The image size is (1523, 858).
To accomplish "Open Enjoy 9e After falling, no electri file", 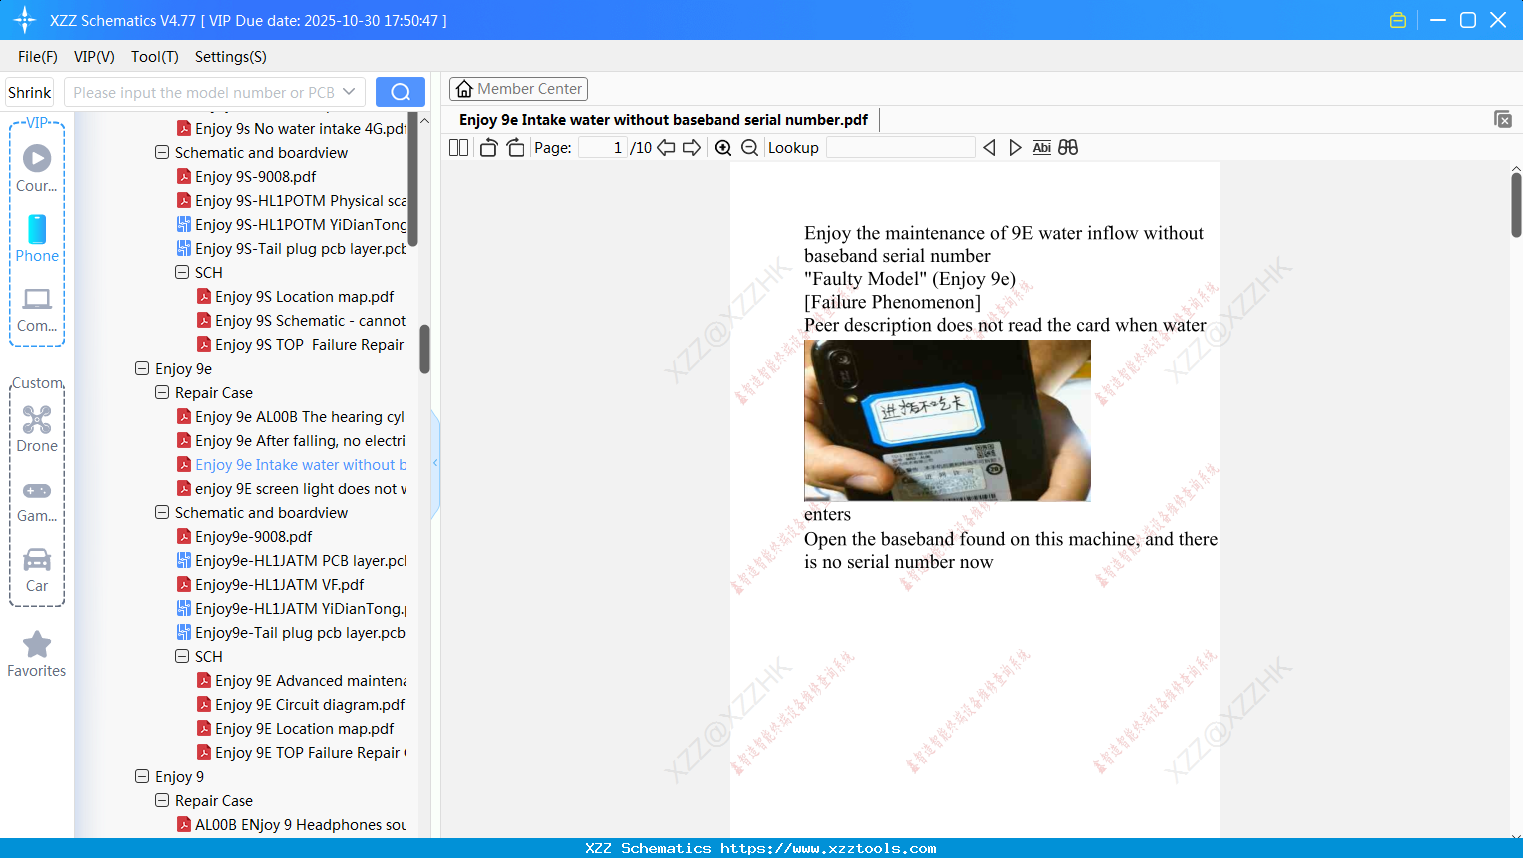I will pos(291,440).
